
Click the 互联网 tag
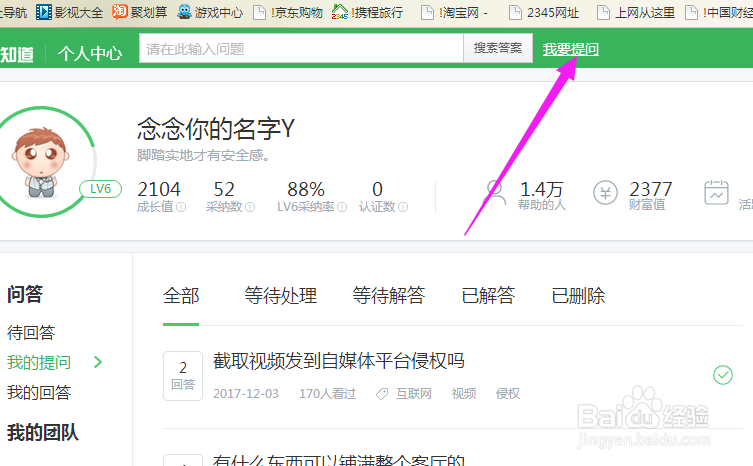point(413,394)
